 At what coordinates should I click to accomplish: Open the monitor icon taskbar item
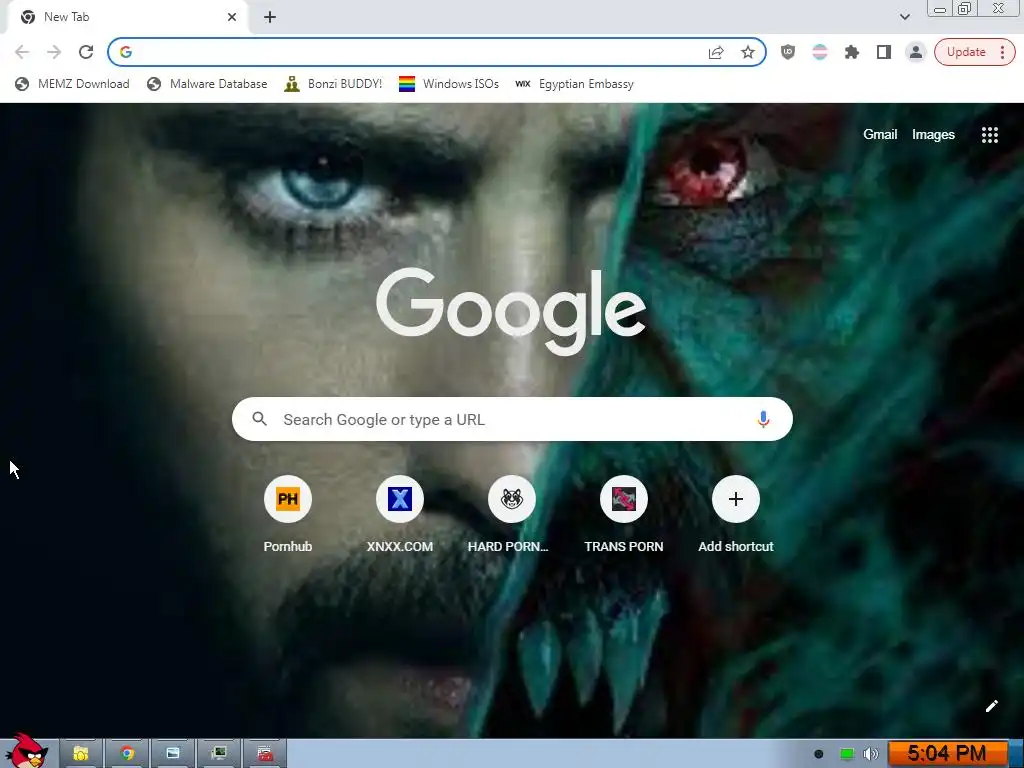pos(219,754)
